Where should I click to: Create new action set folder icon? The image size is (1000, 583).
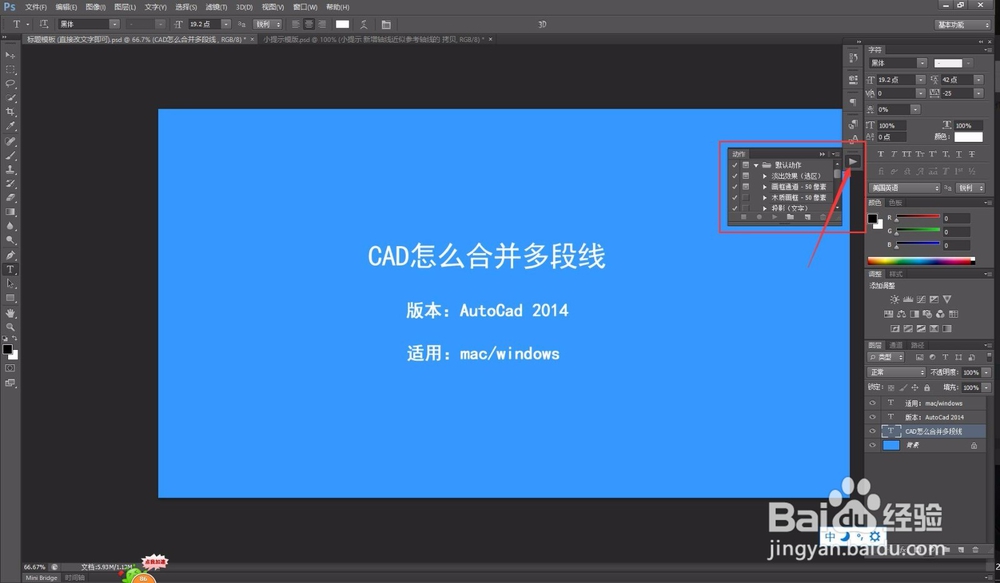pyautogui.click(x=790, y=218)
